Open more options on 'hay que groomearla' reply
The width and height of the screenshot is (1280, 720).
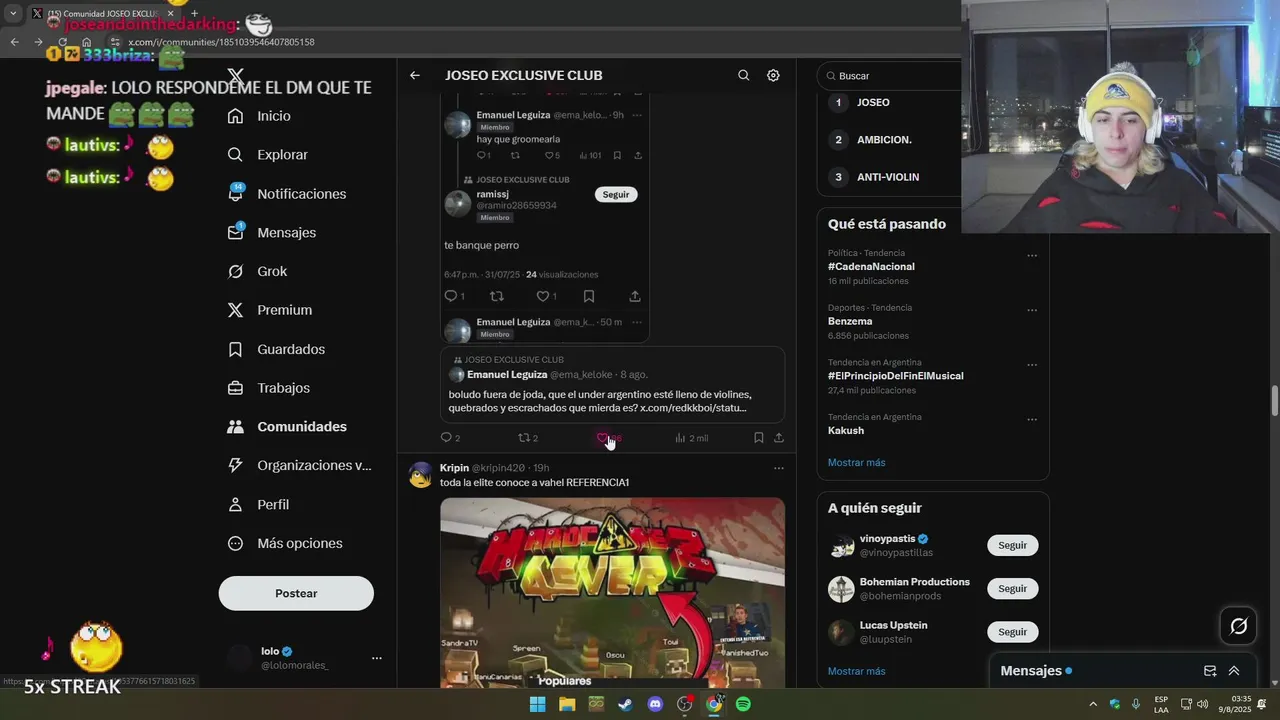637,115
